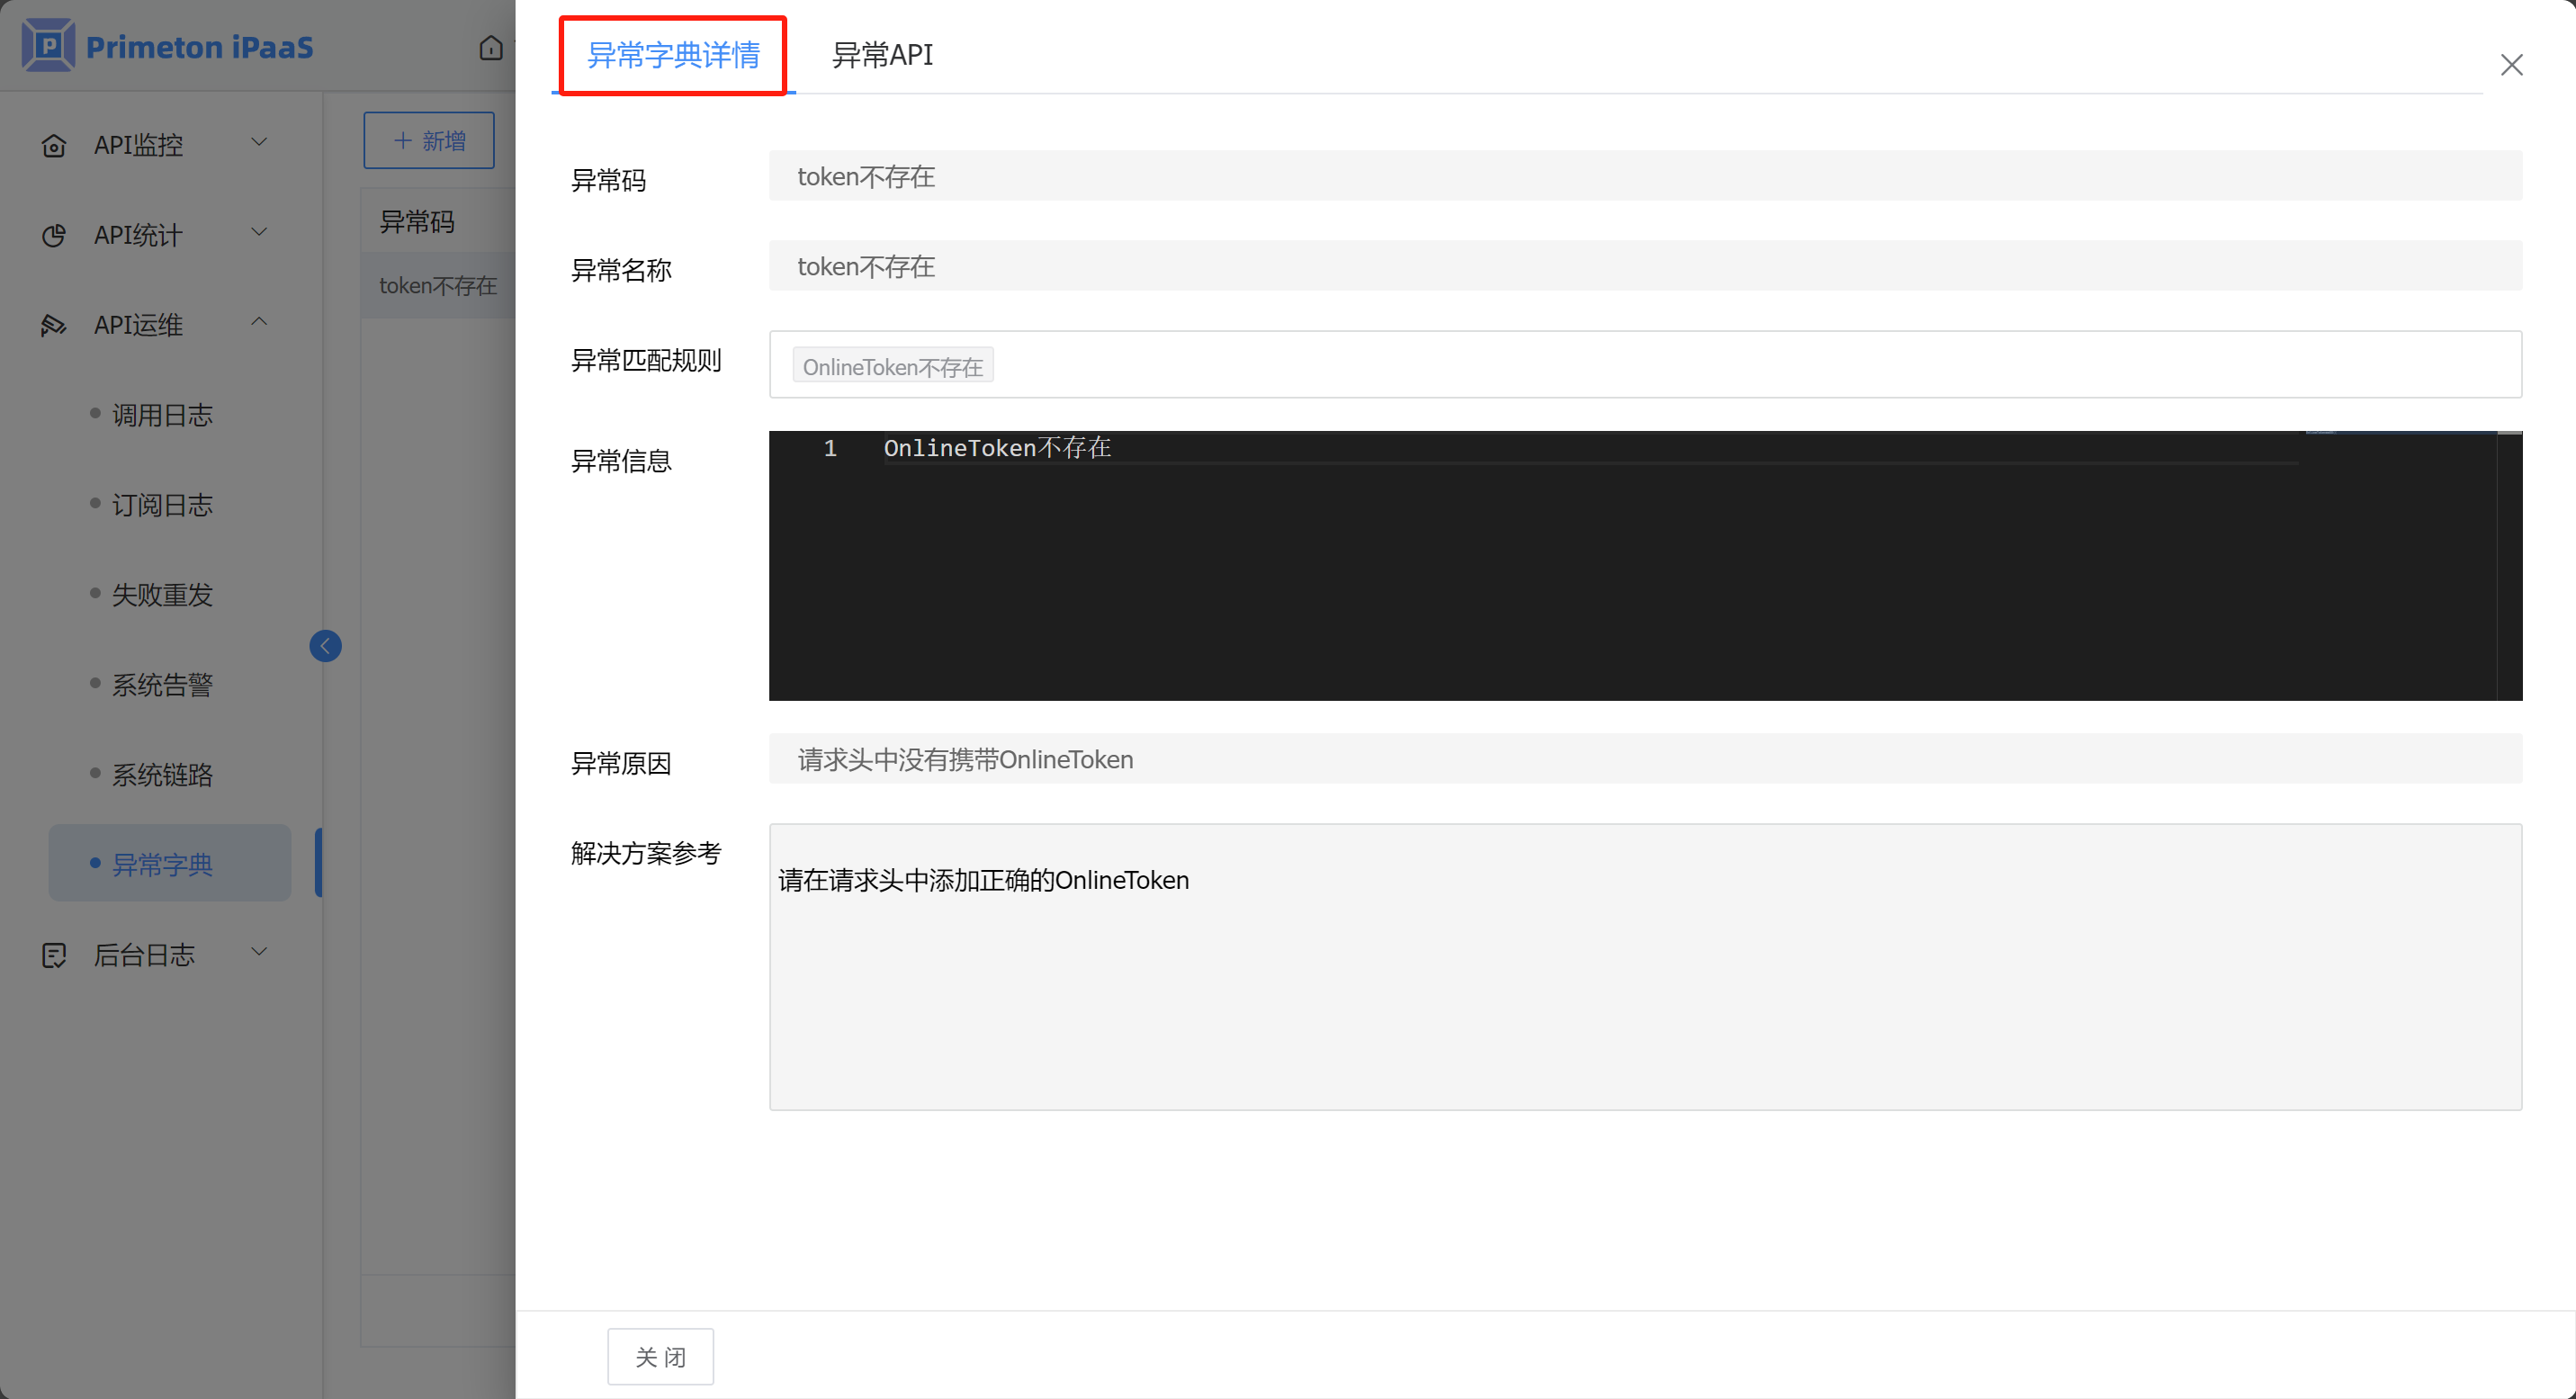Screen dimensions: 2576x1399
Task: Collapse the API运维 menu chevron
Action: (259, 322)
